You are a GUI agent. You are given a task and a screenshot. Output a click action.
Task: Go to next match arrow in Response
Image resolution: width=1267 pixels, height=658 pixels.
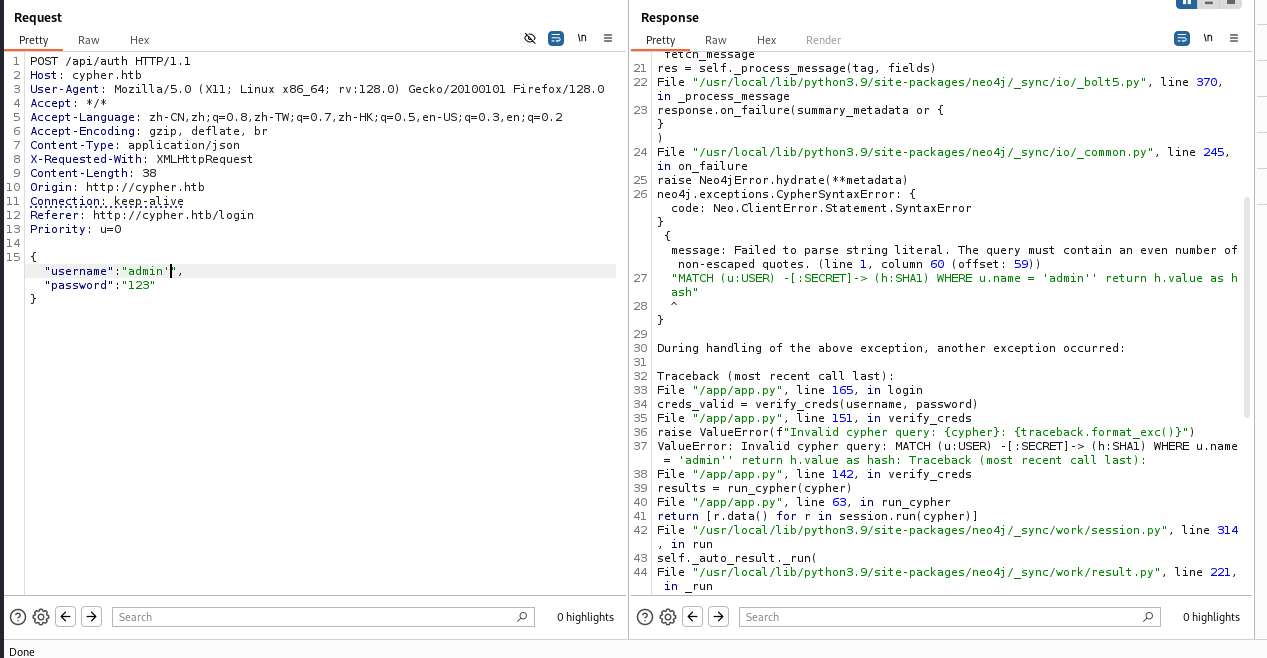pyautogui.click(x=718, y=617)
